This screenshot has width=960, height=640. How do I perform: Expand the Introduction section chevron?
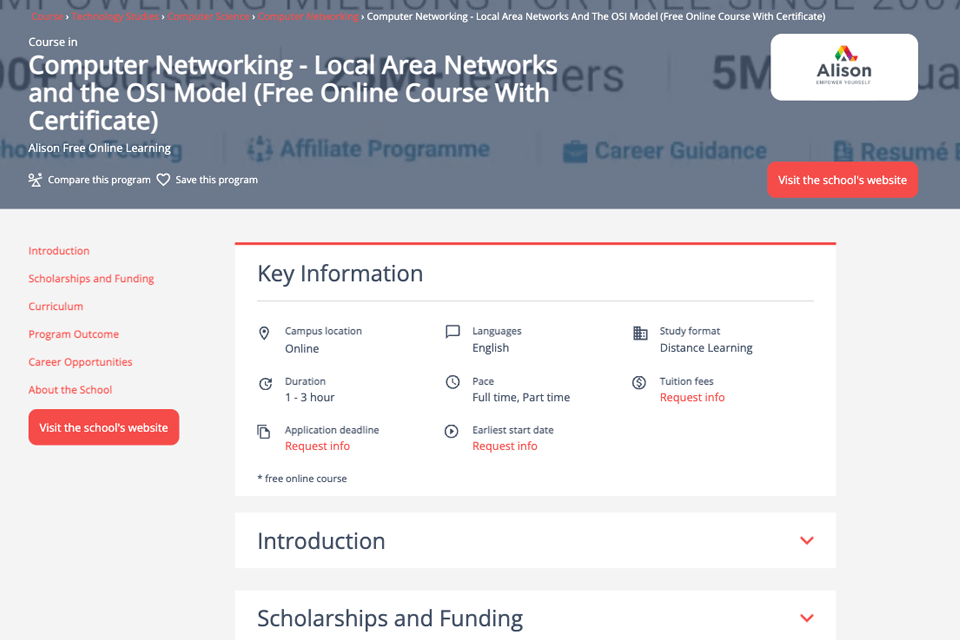[807, 541]
